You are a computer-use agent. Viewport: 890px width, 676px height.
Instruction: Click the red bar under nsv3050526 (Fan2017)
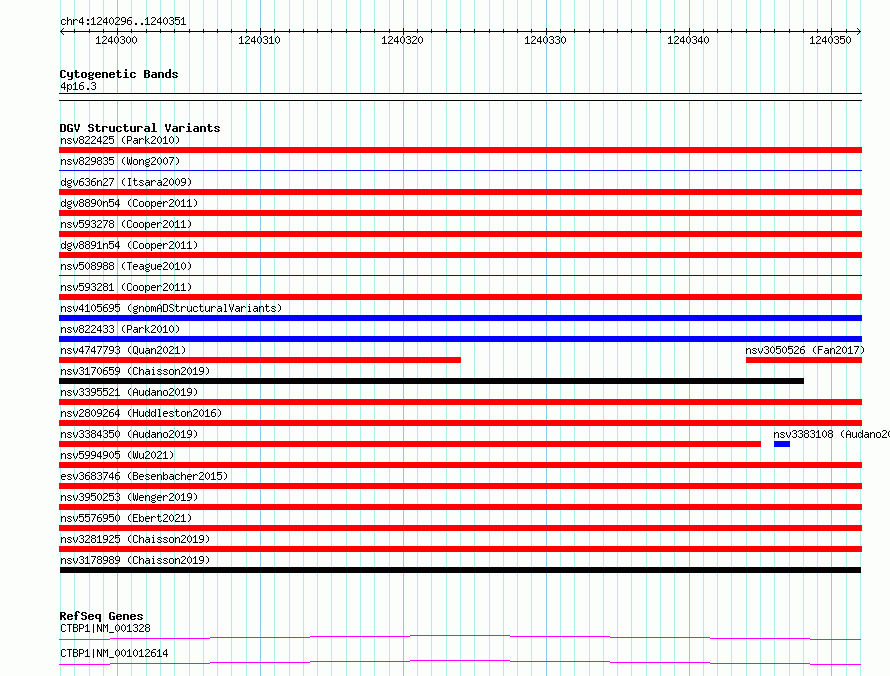pyautogui.click(x=804, y=360)
